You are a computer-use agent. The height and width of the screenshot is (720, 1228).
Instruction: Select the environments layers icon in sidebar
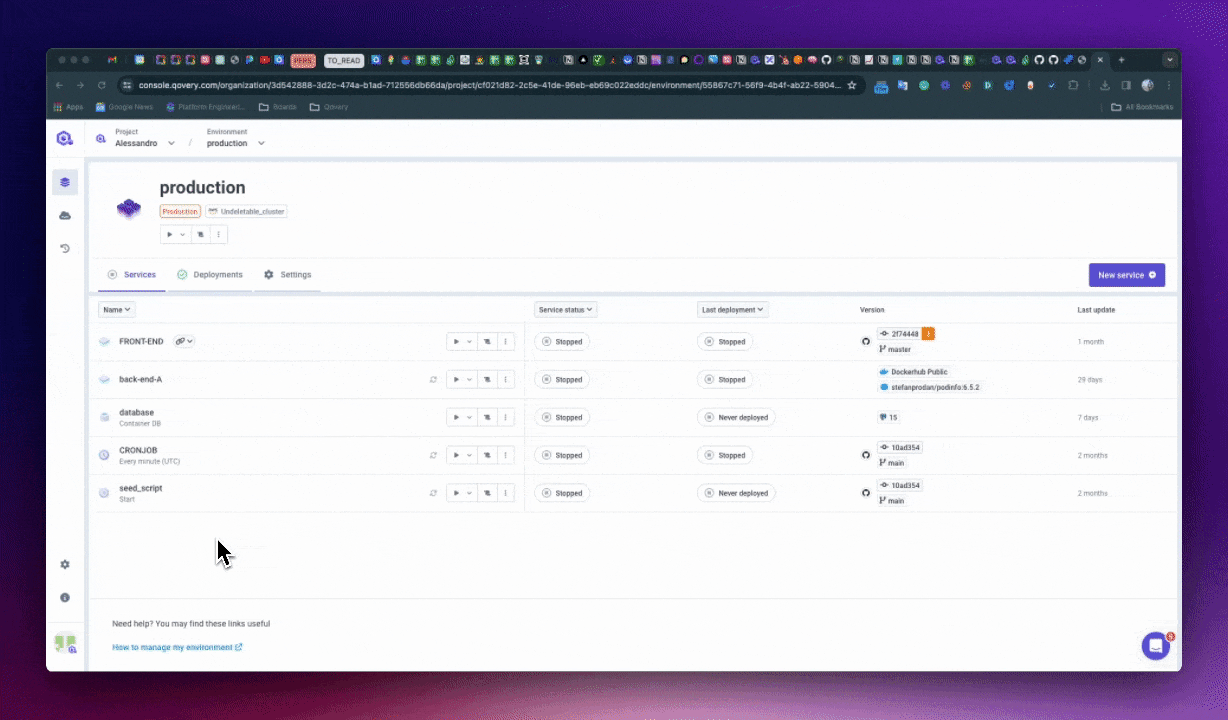pyautogui.click(x=65, y=182)
